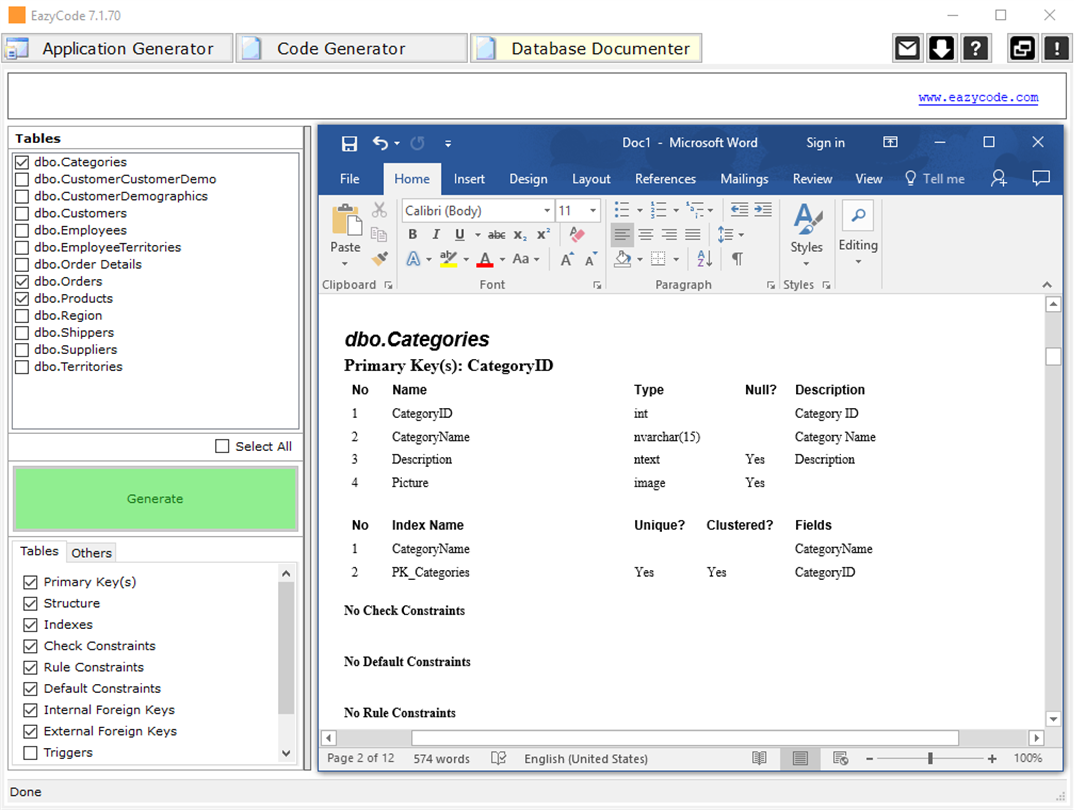The image size is (1074, 810).
Task: Open the font size dropdown
Action: click(593, 211)
